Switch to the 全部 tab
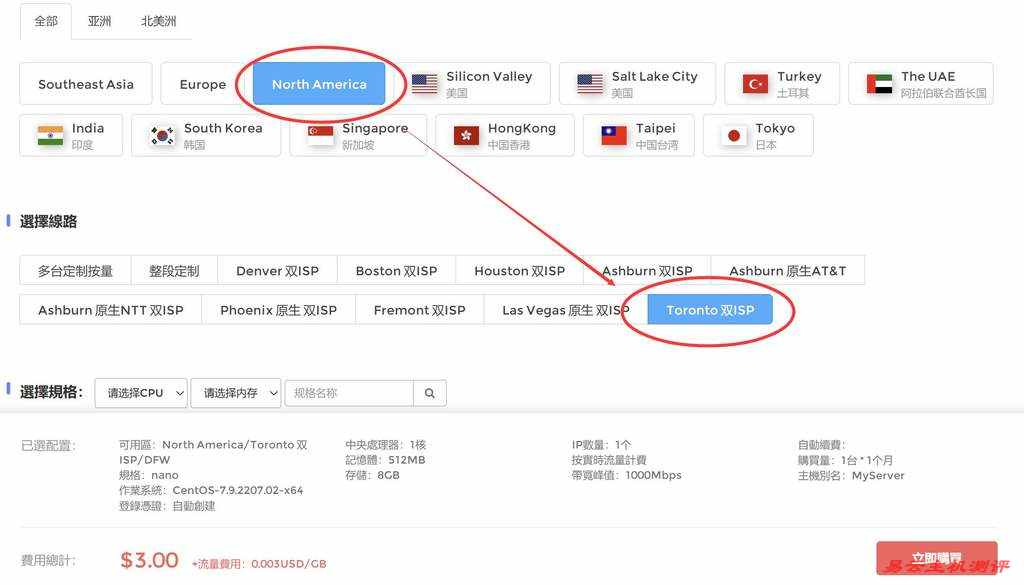Screen dimensions: 1024x585 coord(46,22)
